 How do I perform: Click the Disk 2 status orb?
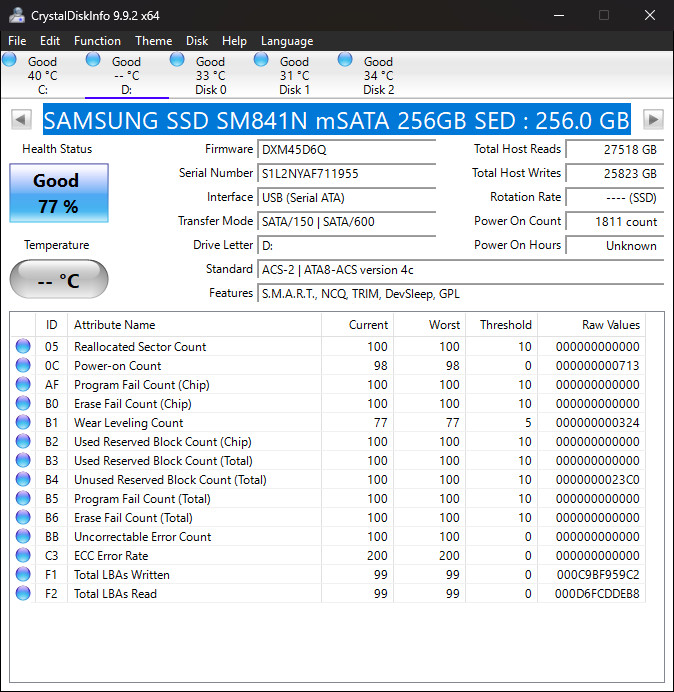point(345,59)
